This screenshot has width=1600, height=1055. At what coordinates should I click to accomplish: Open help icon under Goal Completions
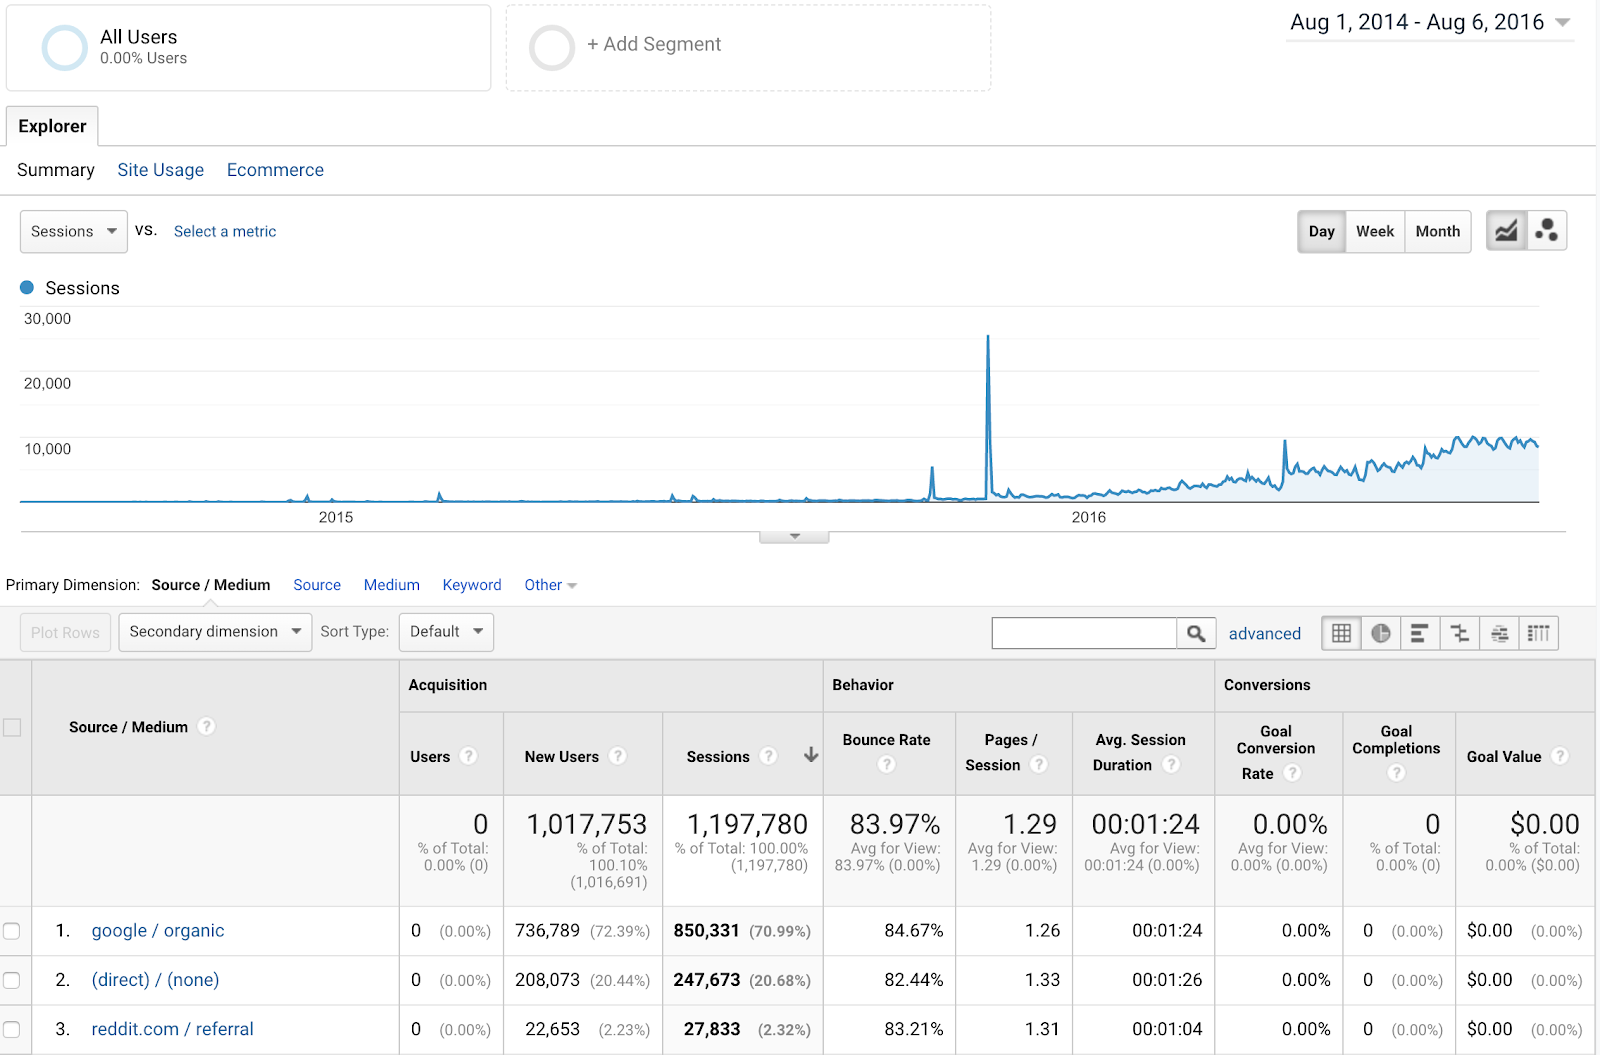1396,772
